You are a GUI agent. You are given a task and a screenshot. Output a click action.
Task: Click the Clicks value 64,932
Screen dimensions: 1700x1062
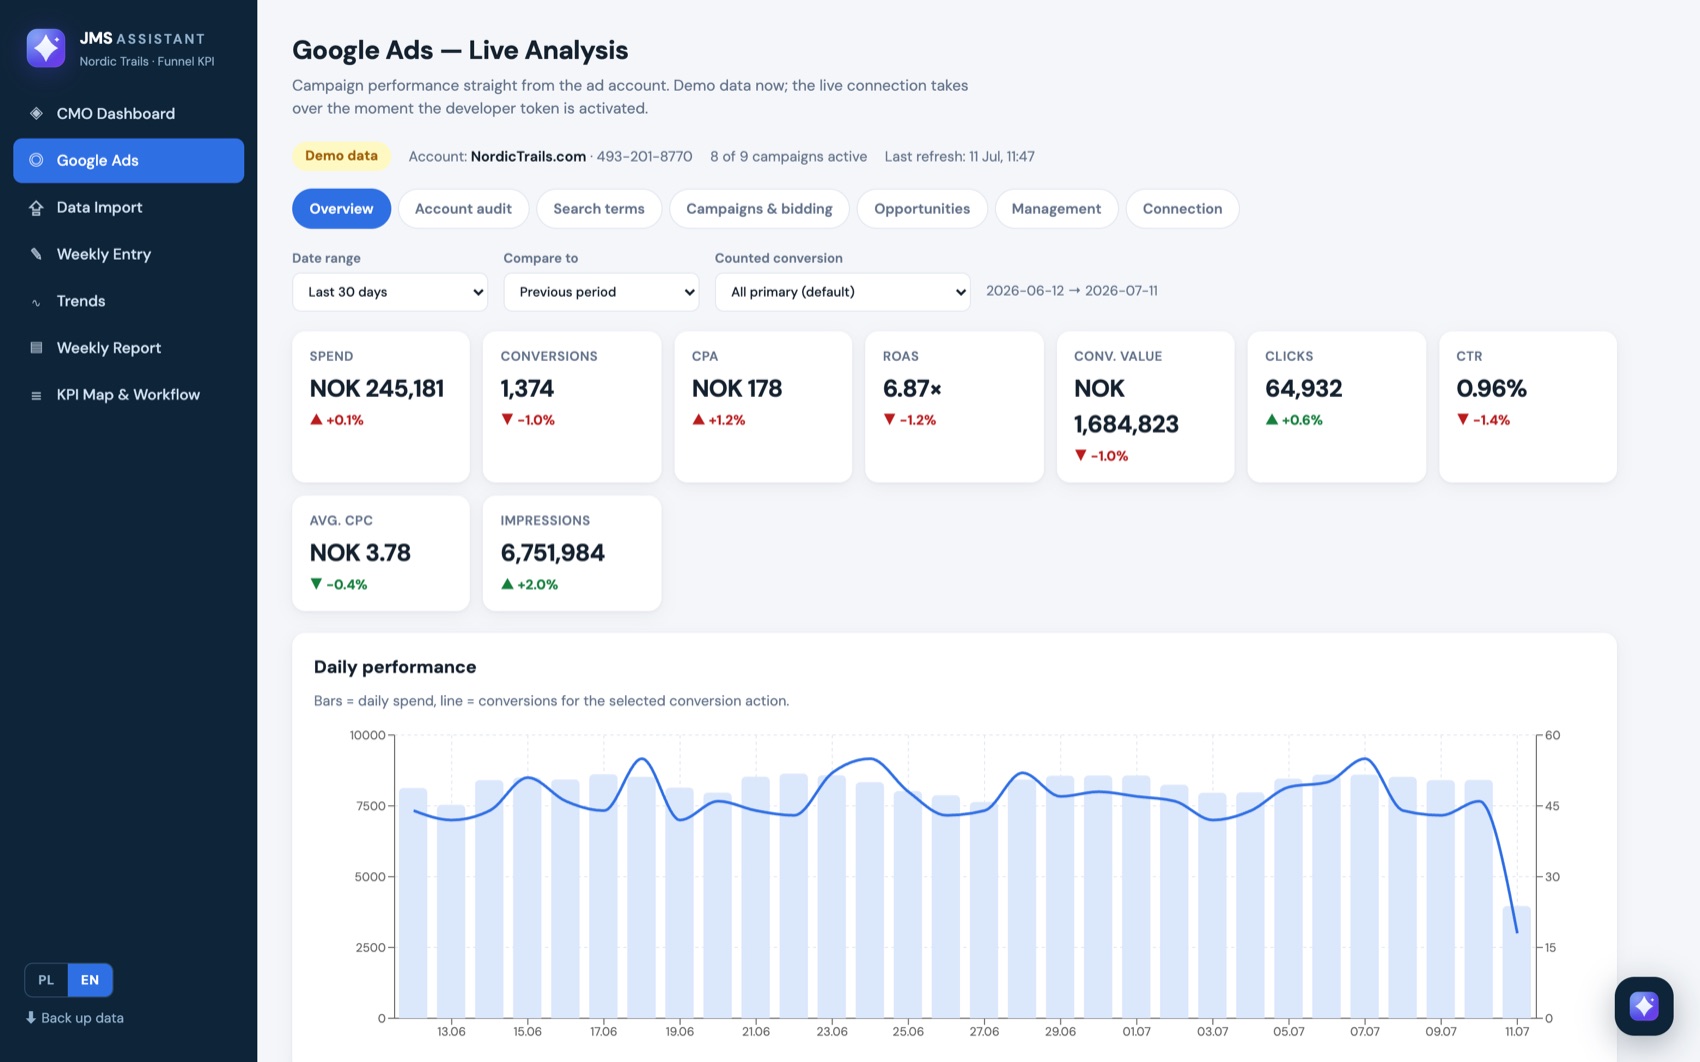coord(1304,388)
